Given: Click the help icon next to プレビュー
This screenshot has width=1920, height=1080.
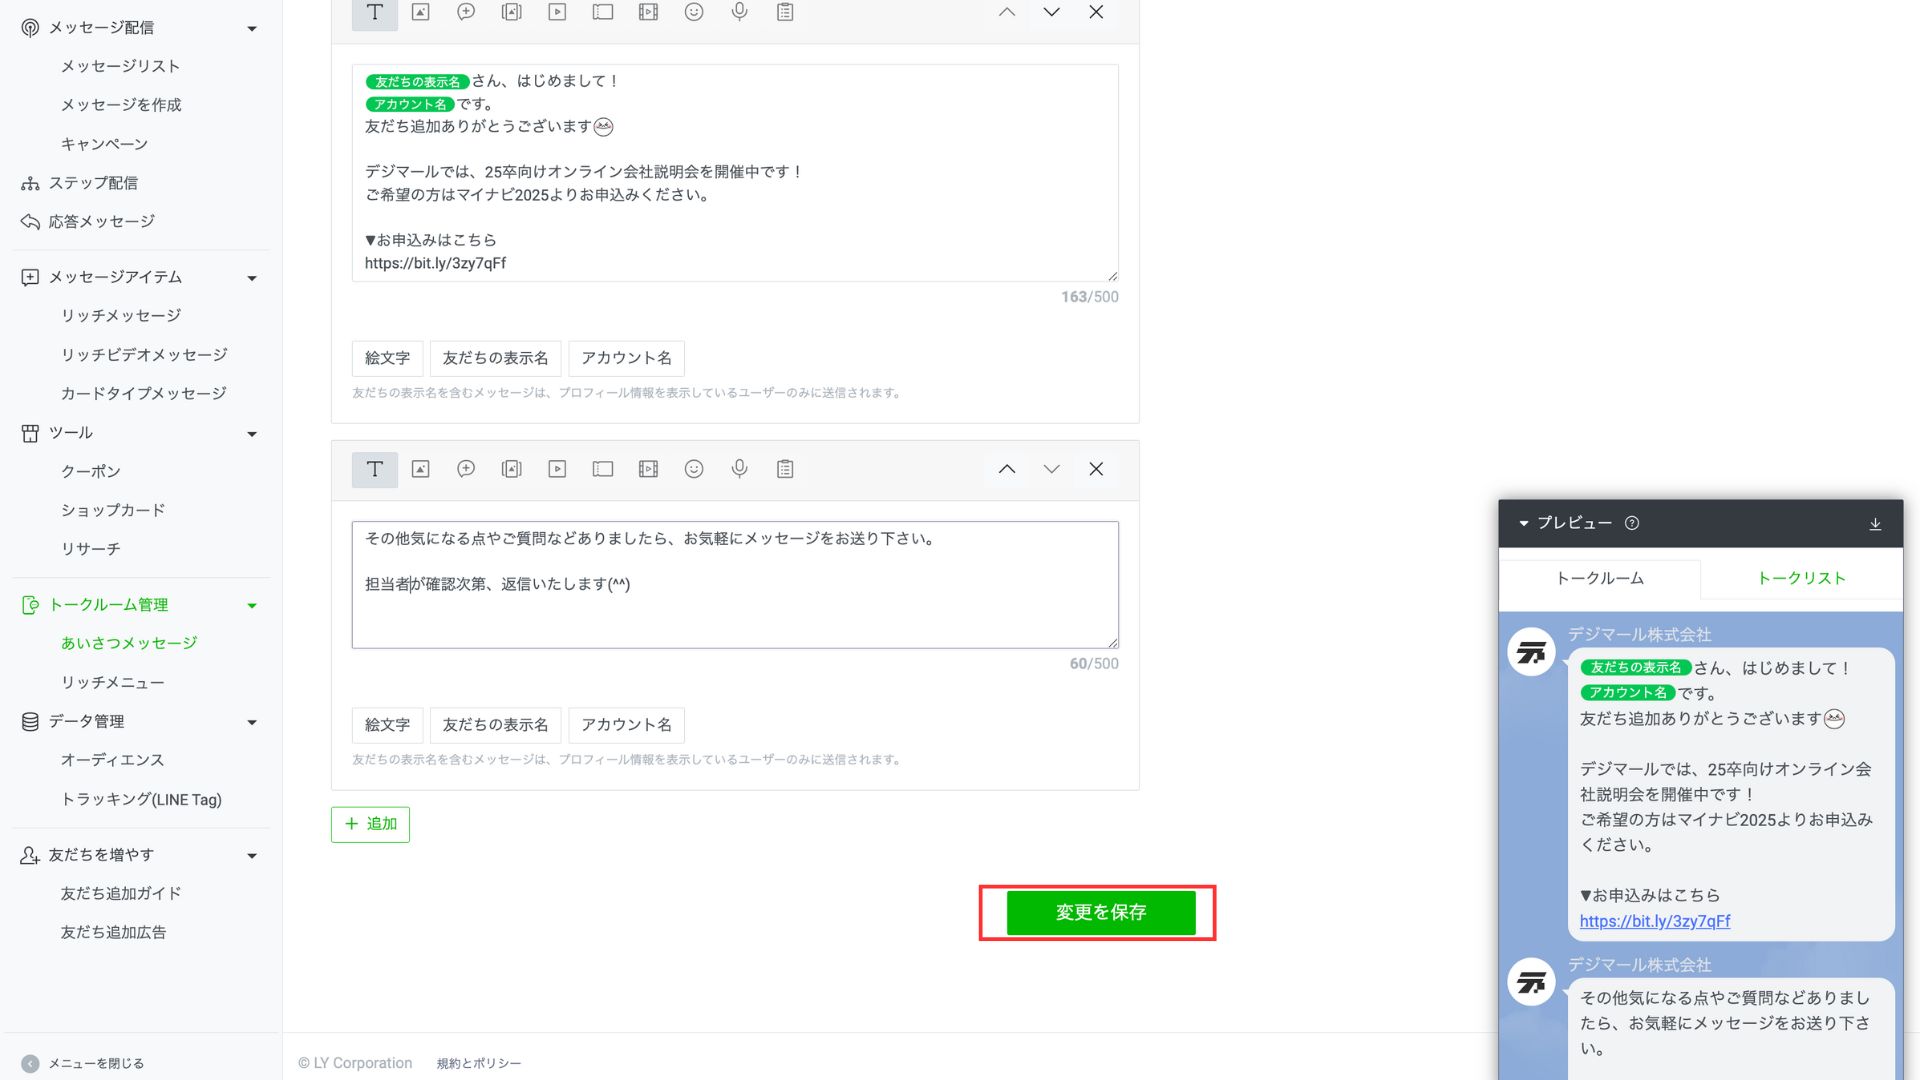Looking at the screenshot, I should (x=1632, y=523).
